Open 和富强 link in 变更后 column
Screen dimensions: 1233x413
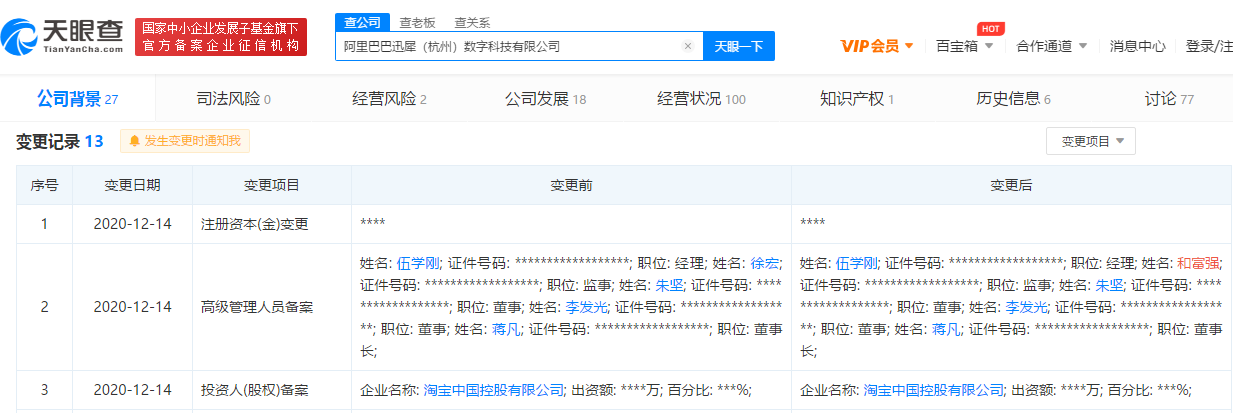tap(1196, 264)
